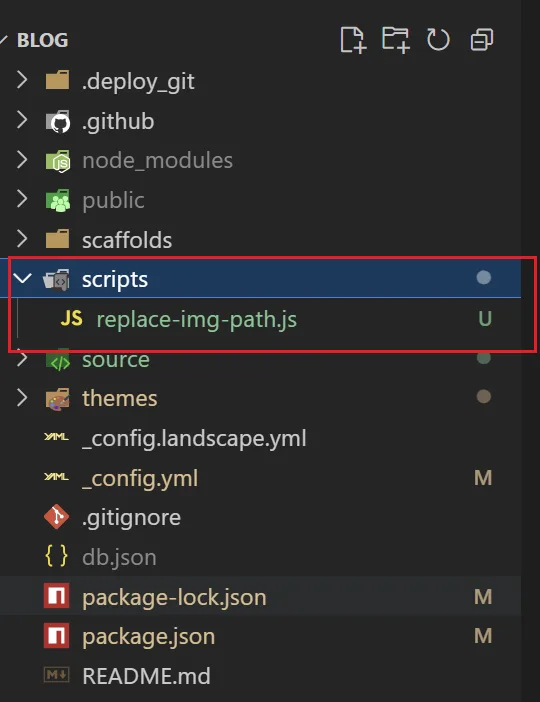
Task: Expand the themes folder chevron
Action: click(x=21, y=398)
